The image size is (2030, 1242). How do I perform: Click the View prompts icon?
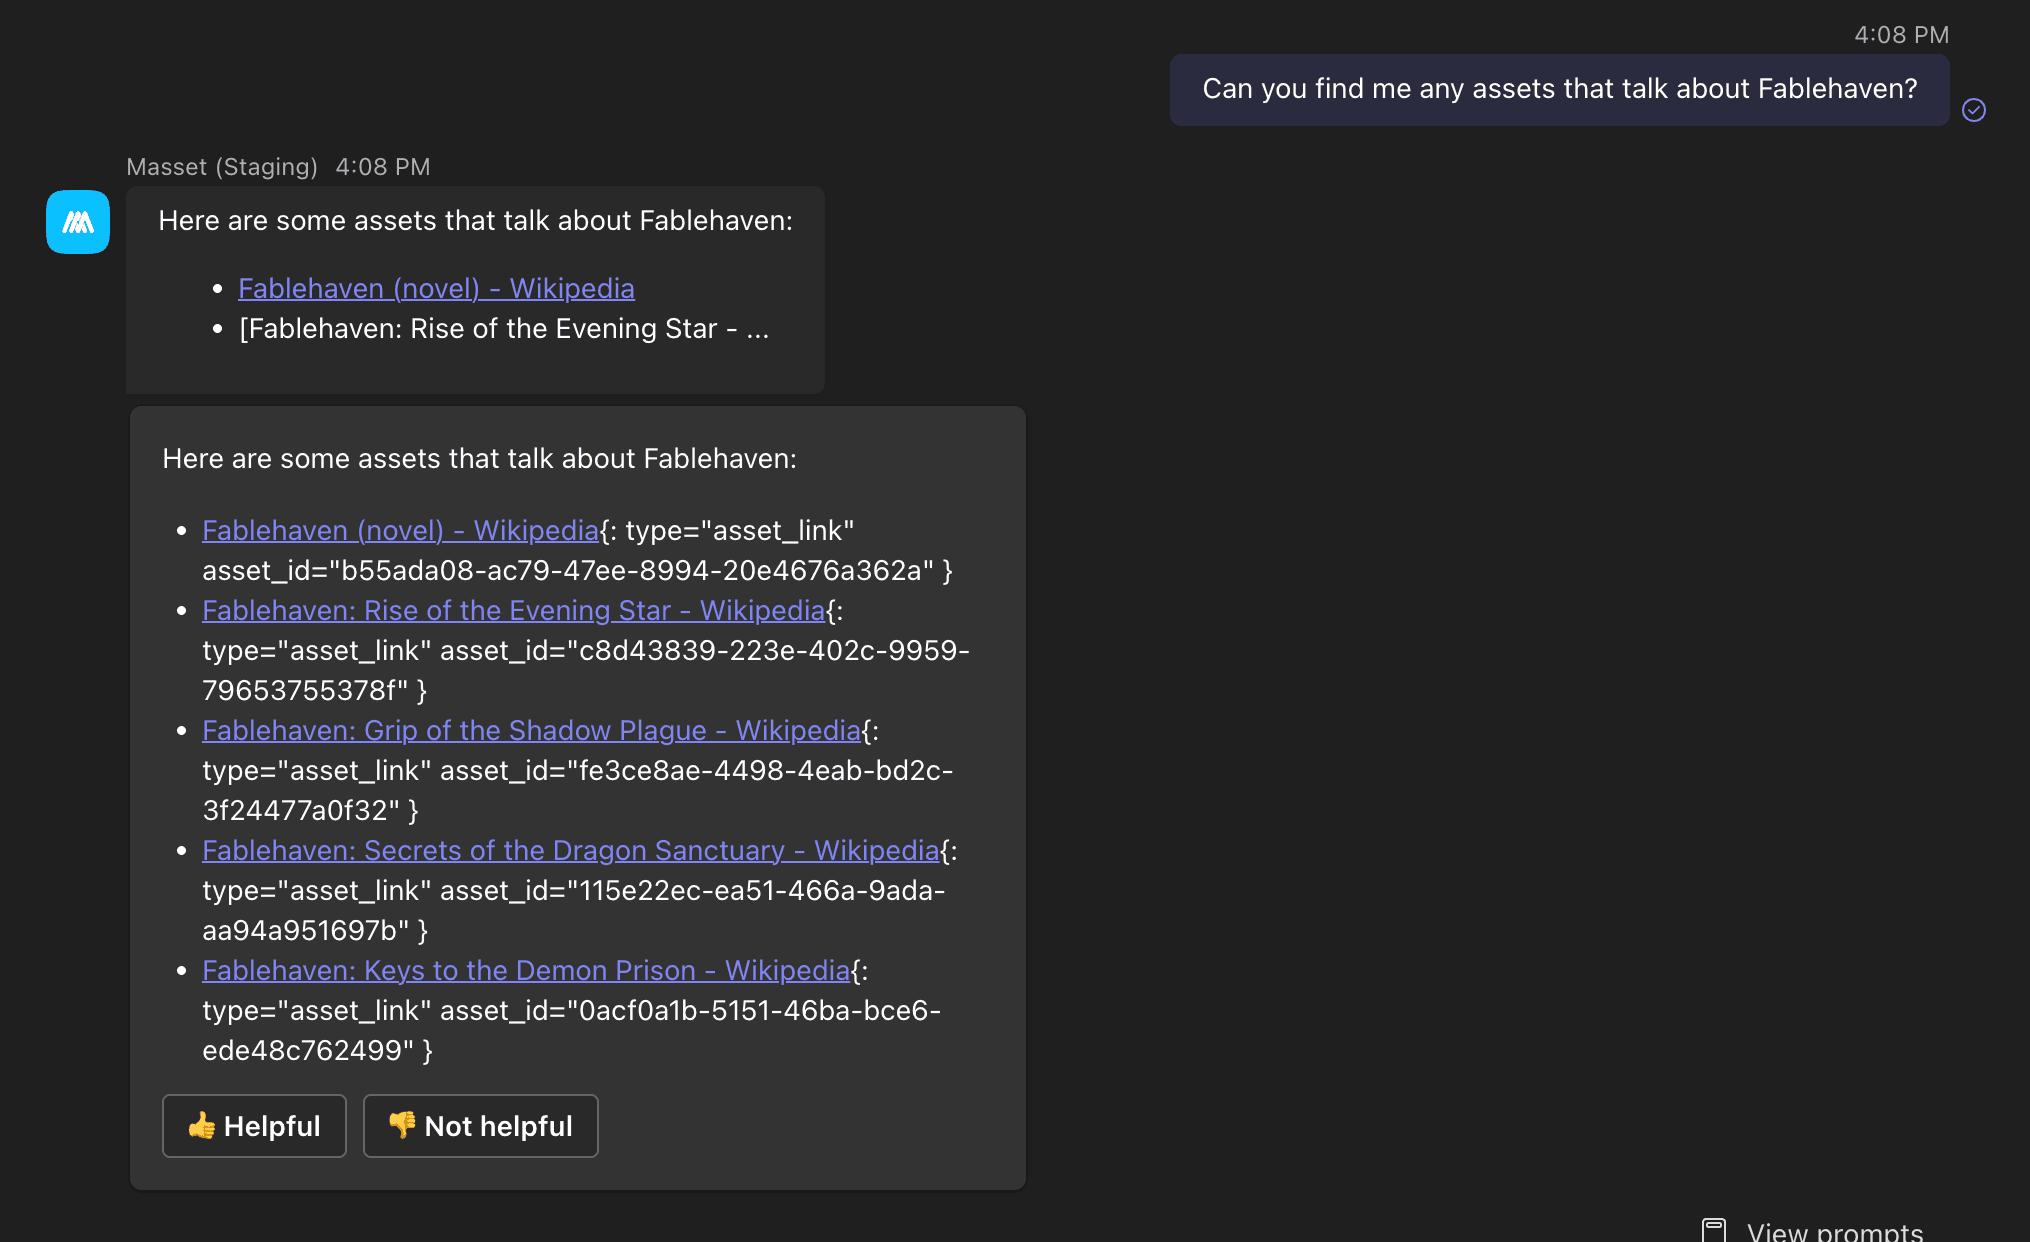[x=1714, y=1231]
